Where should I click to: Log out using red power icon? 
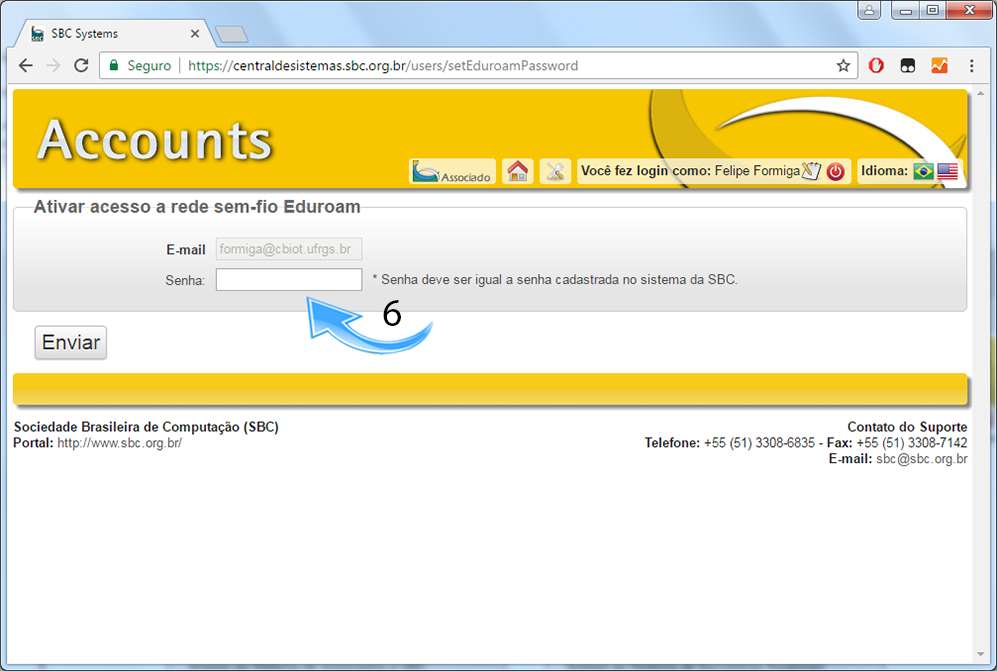tap(835, 171)
